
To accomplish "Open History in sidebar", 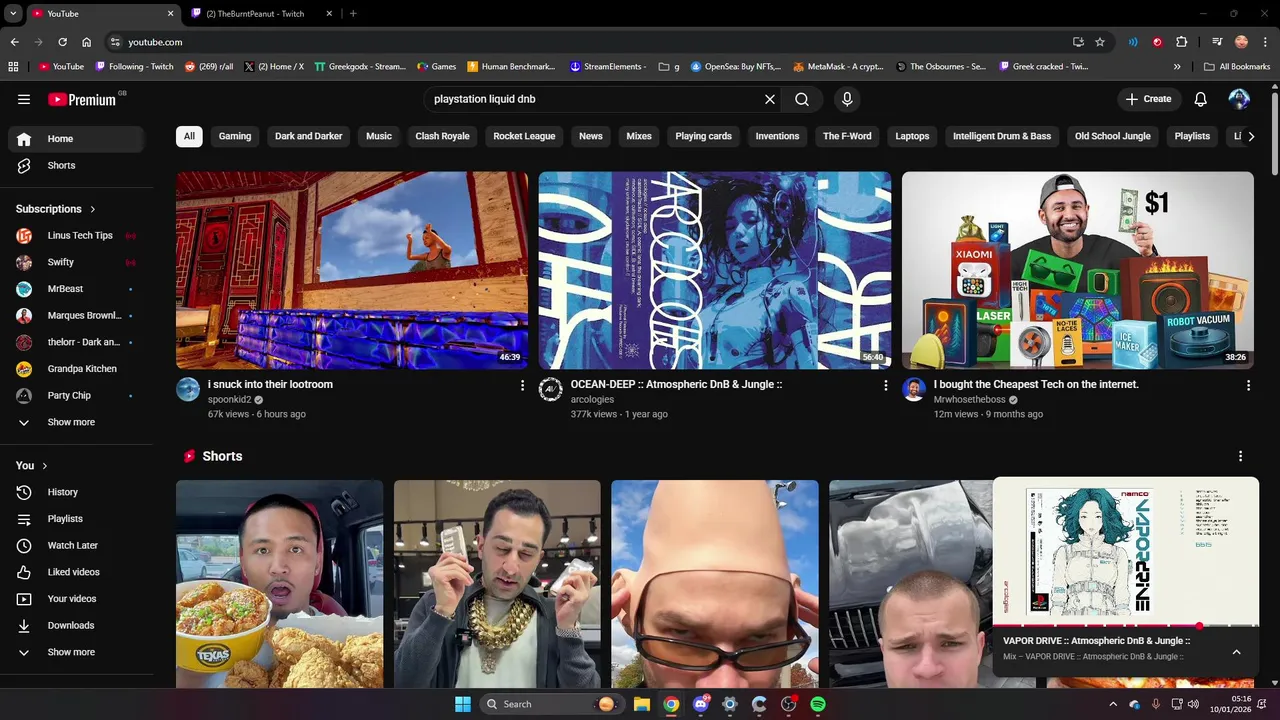I will click(x=76, y=492).
